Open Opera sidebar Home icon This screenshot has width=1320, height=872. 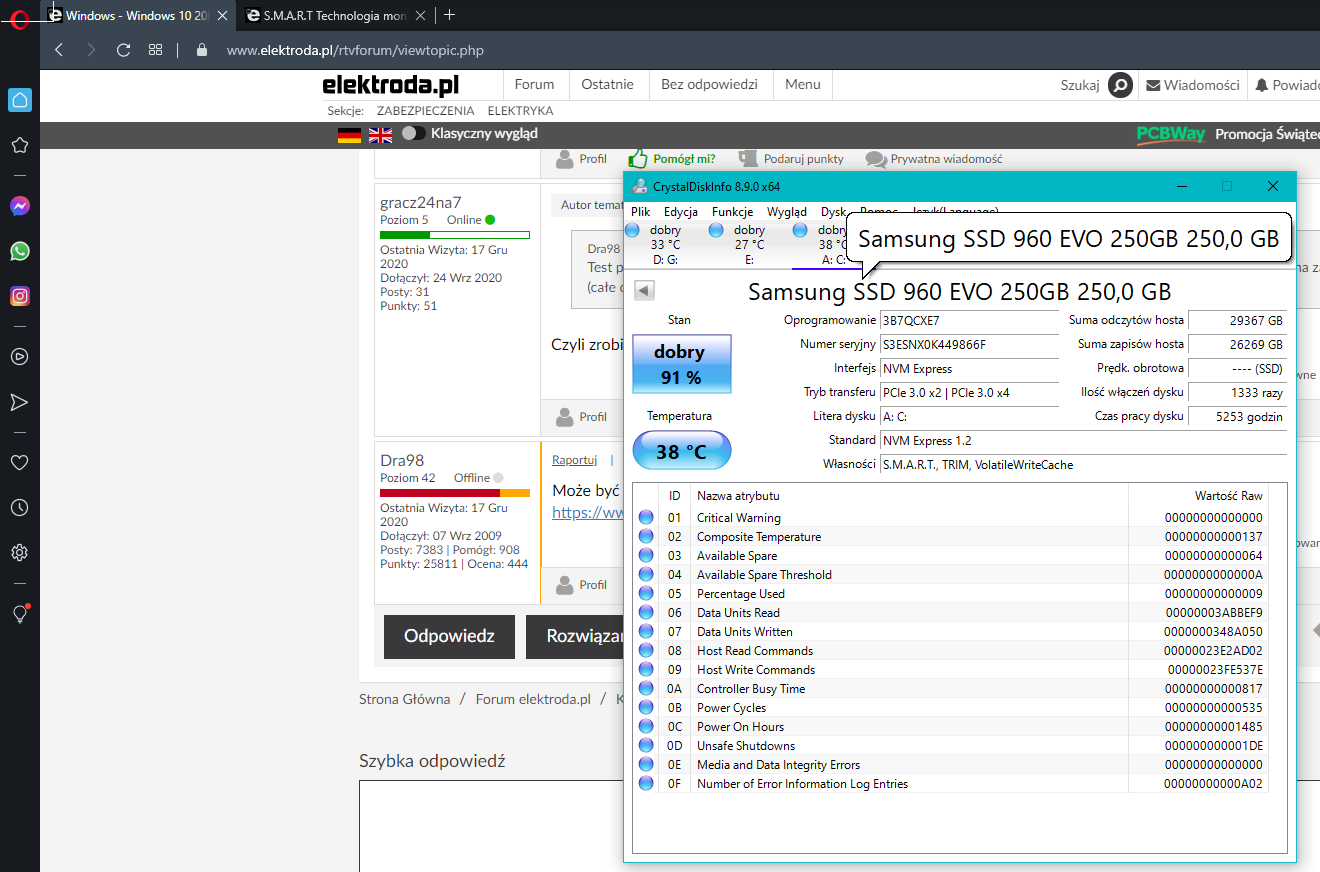pyautogui.click(x=19, y=100)
